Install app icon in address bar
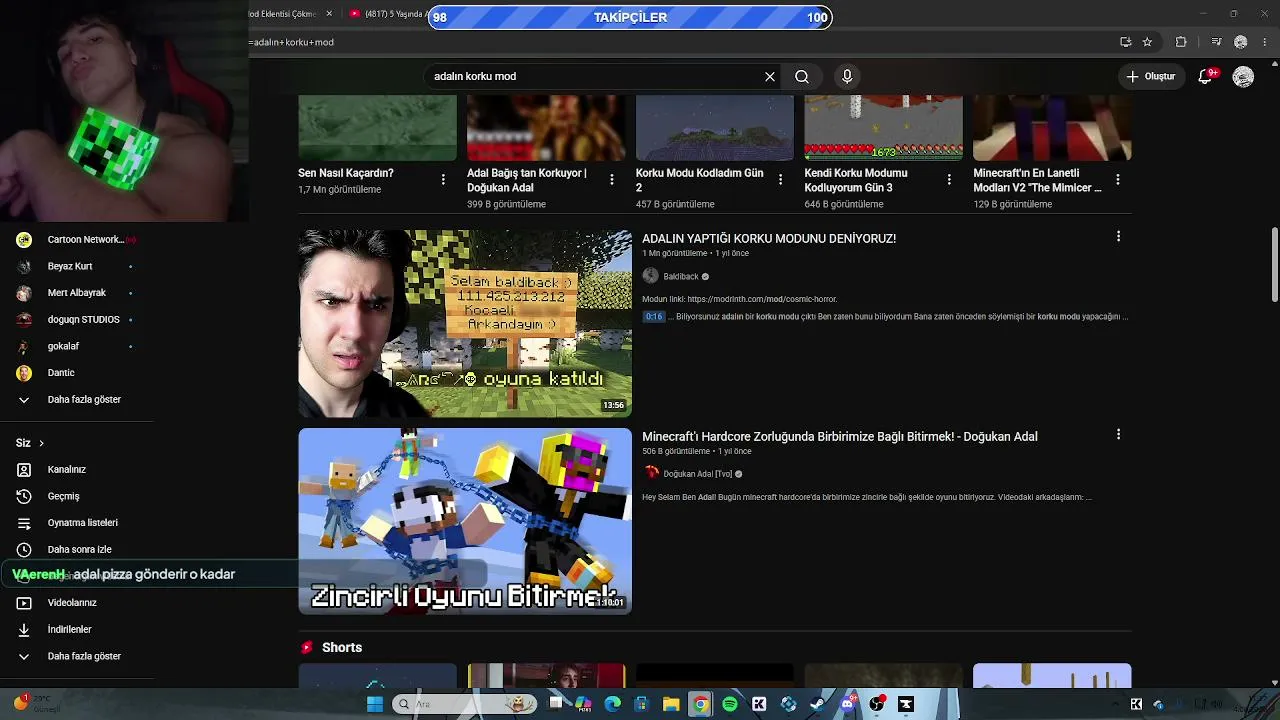 tap(1125, 42)
